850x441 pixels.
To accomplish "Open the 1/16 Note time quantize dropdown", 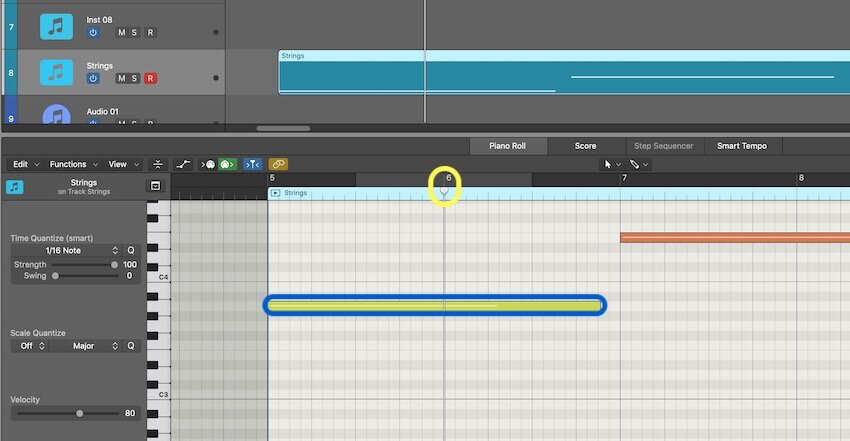I will pos(66,250).
